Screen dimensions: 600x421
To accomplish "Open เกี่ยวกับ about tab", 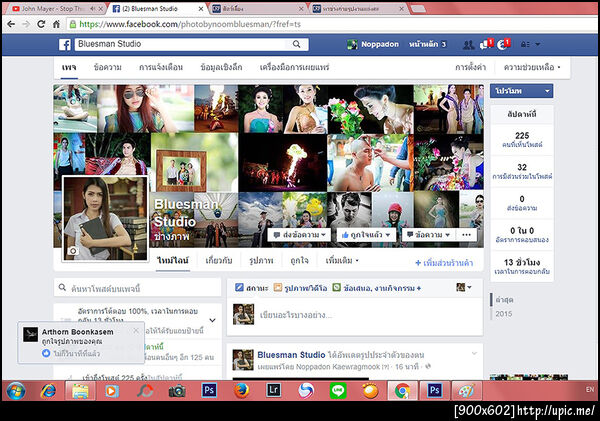I will [218, 261].
